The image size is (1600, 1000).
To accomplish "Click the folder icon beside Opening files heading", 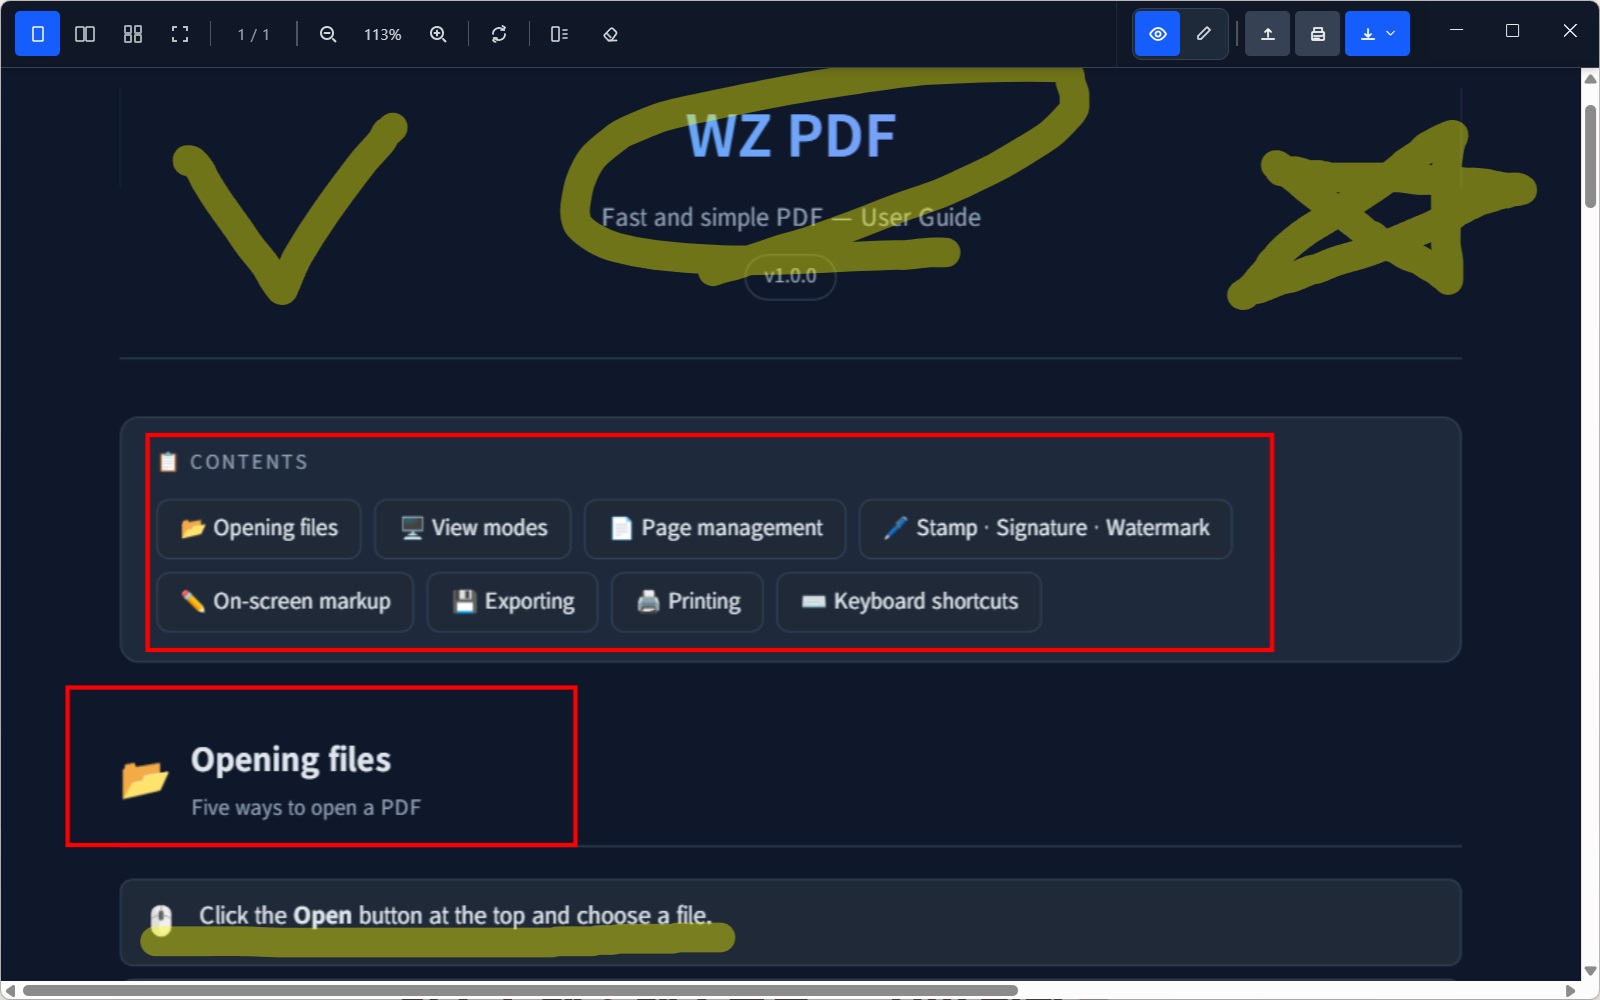I will pos(145,779).
